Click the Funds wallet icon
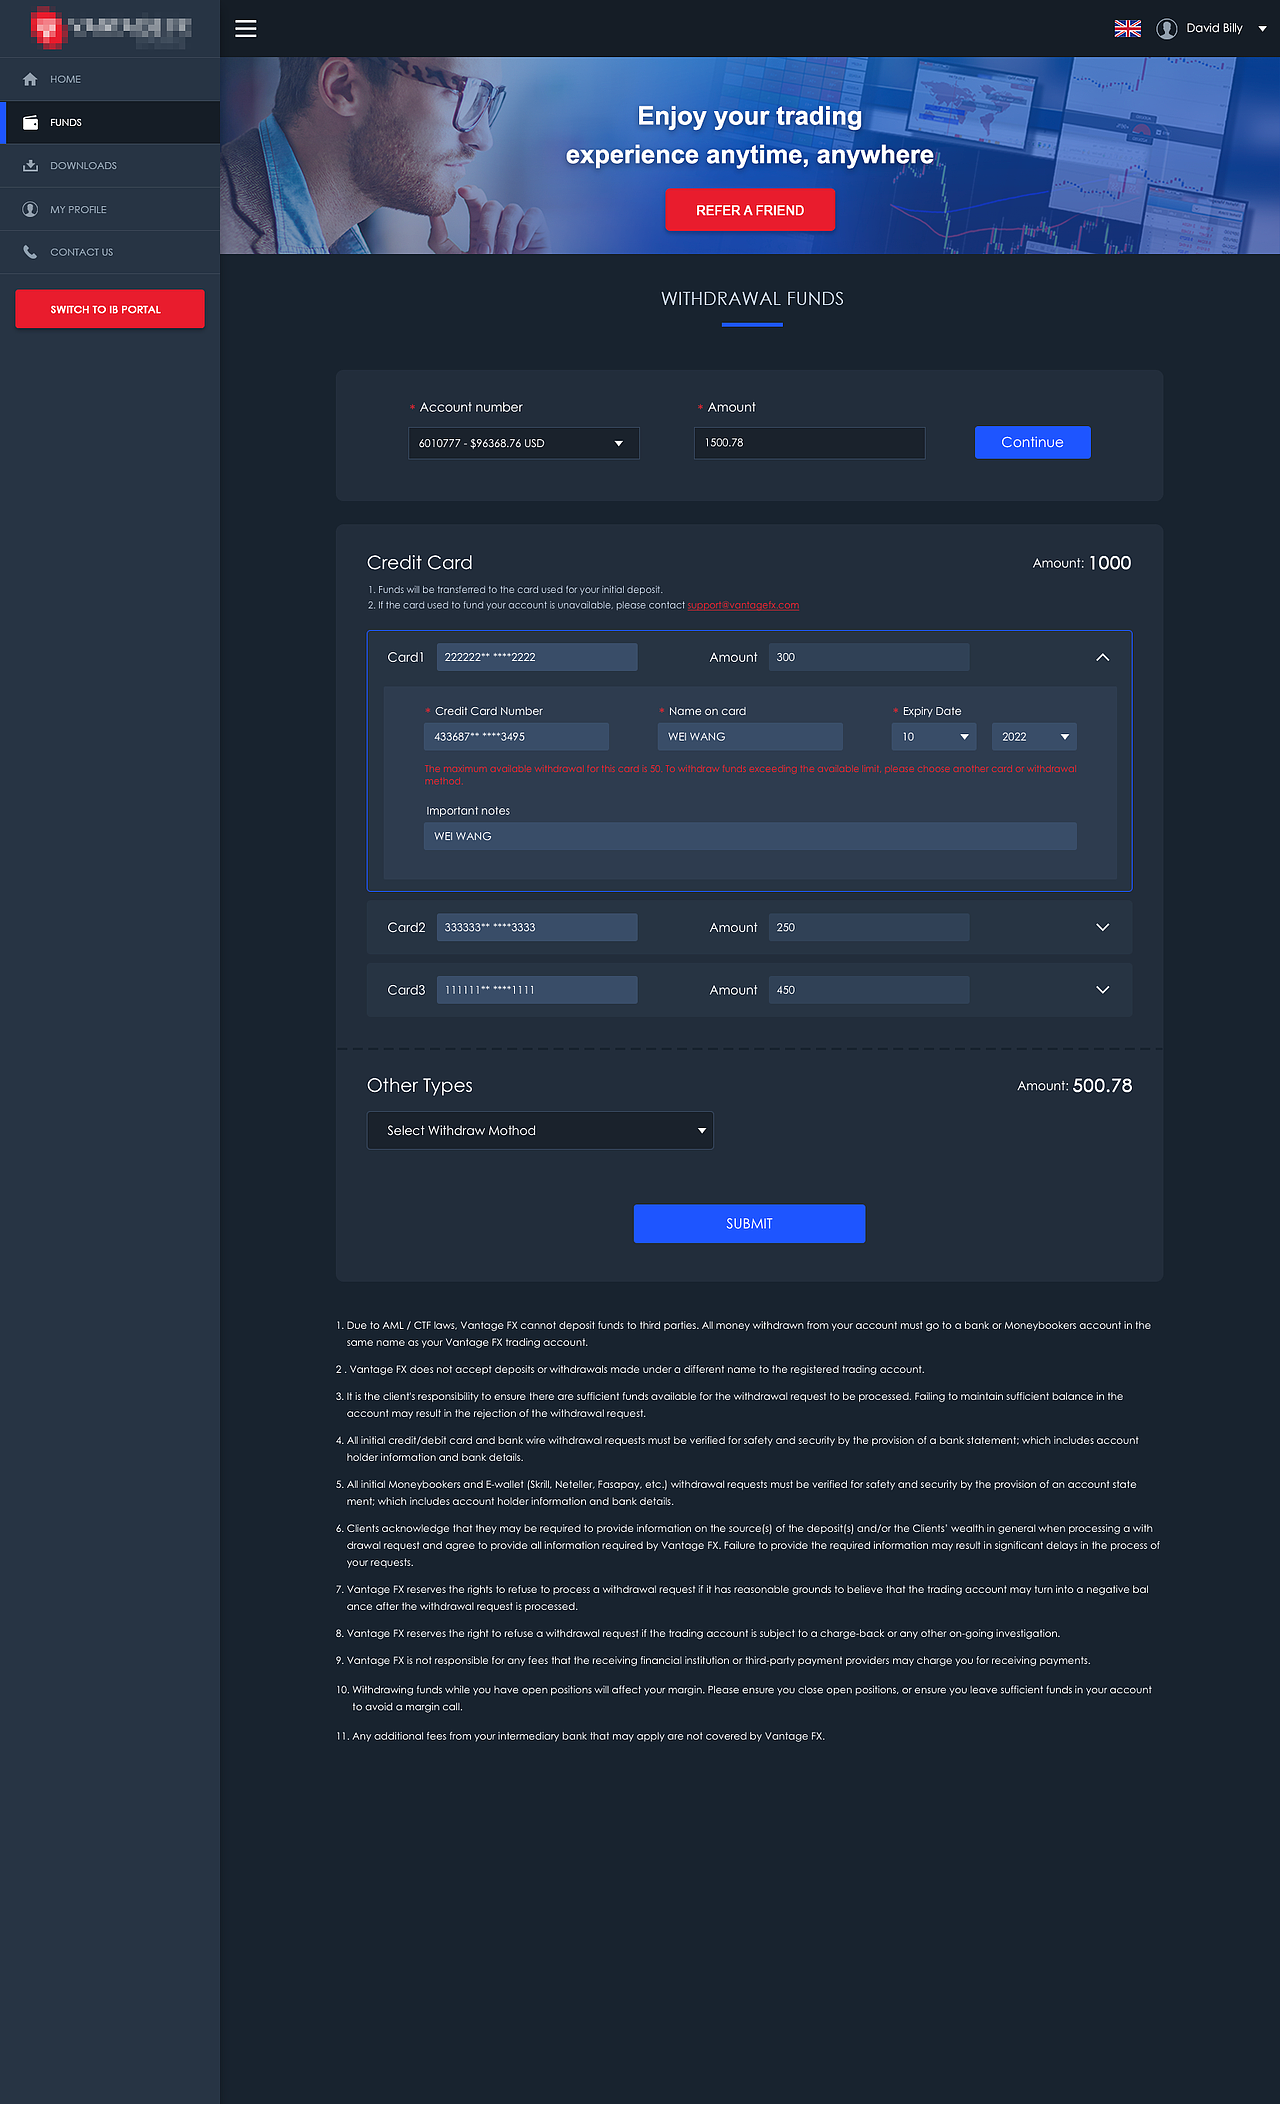Viewport: 1280px width, 2104px height. click(x=30, y=122)
